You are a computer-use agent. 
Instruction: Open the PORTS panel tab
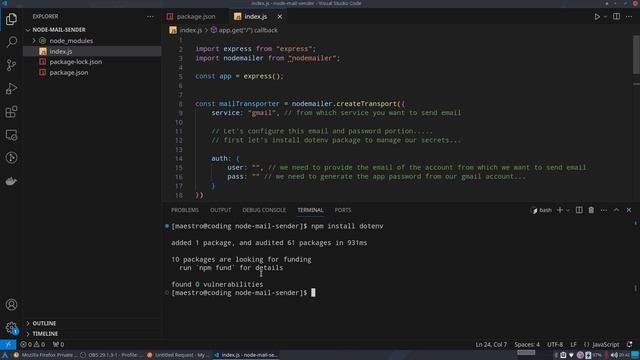343,210
